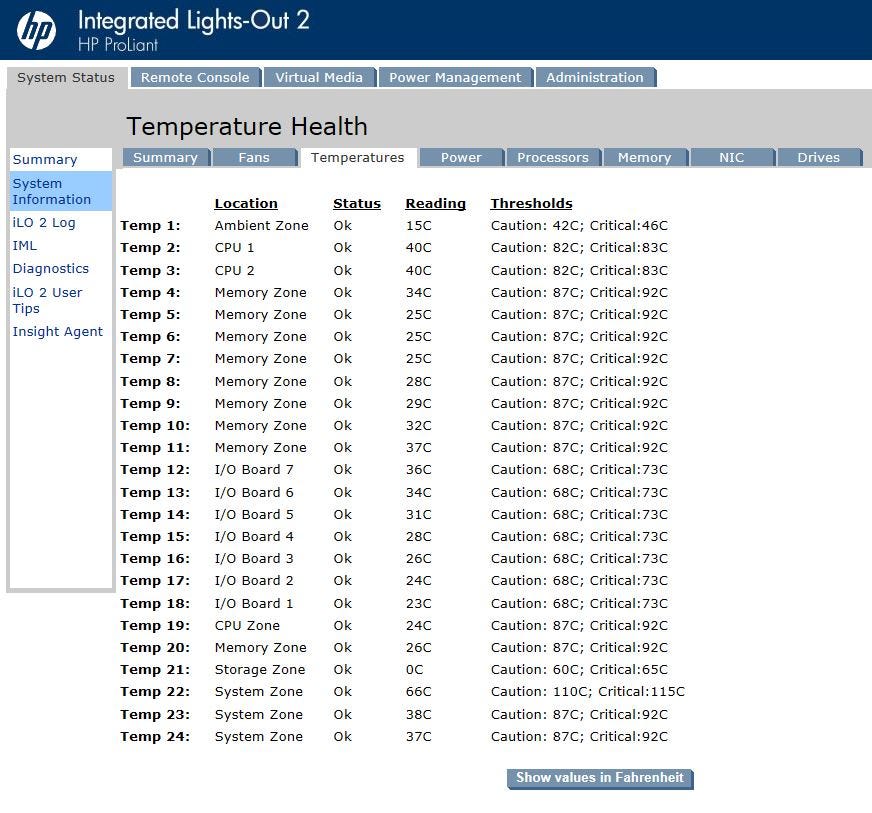Viewport: 872px width, 813px height.
Task: Click the HP logo icon
Action: [37, 31]
